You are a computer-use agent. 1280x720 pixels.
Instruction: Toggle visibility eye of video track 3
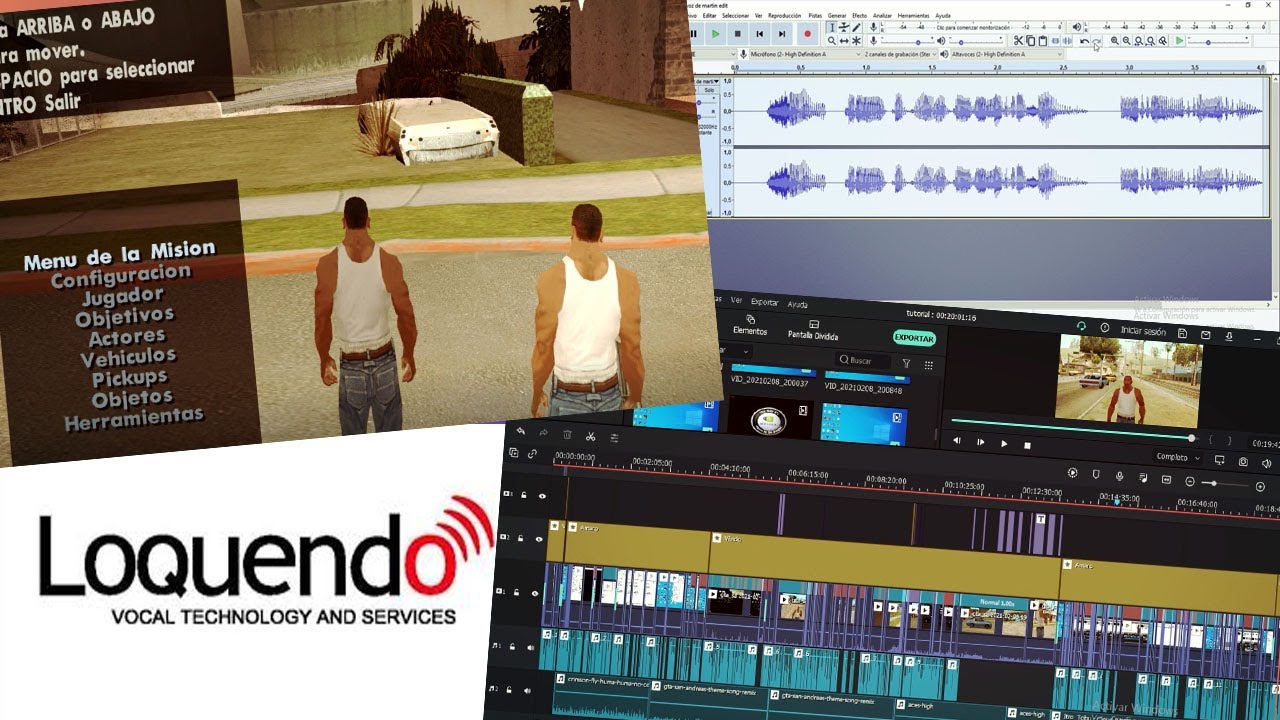tap(543, 496)
